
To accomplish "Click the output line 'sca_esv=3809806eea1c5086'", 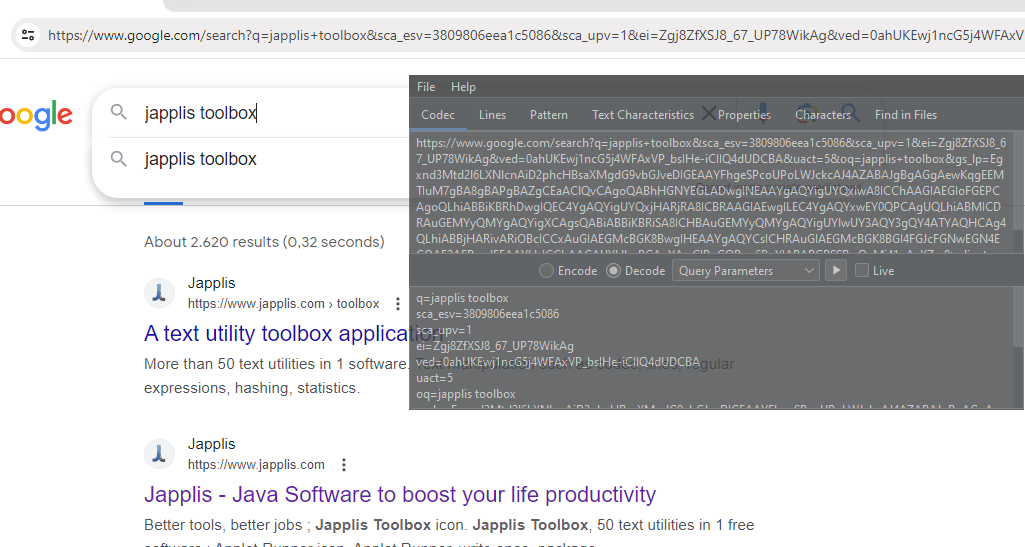I will (488, 314).
